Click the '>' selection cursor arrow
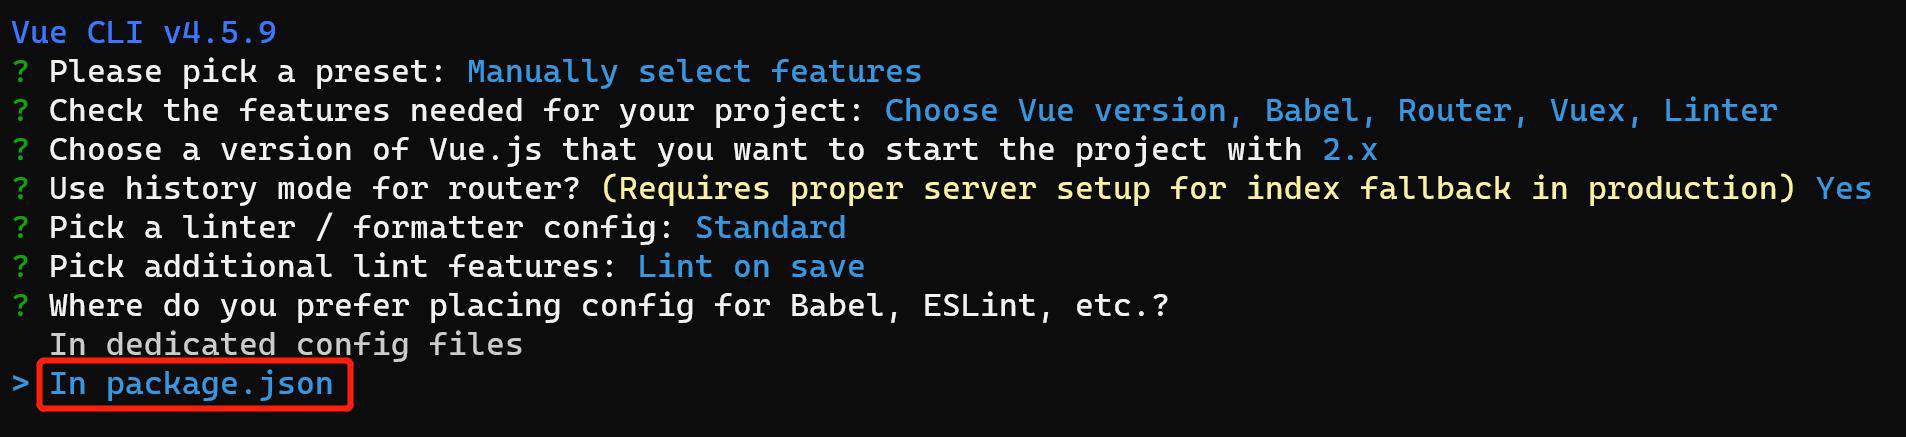The height and width of the screenshot is (437, 1906). click(x=20, y=384)
